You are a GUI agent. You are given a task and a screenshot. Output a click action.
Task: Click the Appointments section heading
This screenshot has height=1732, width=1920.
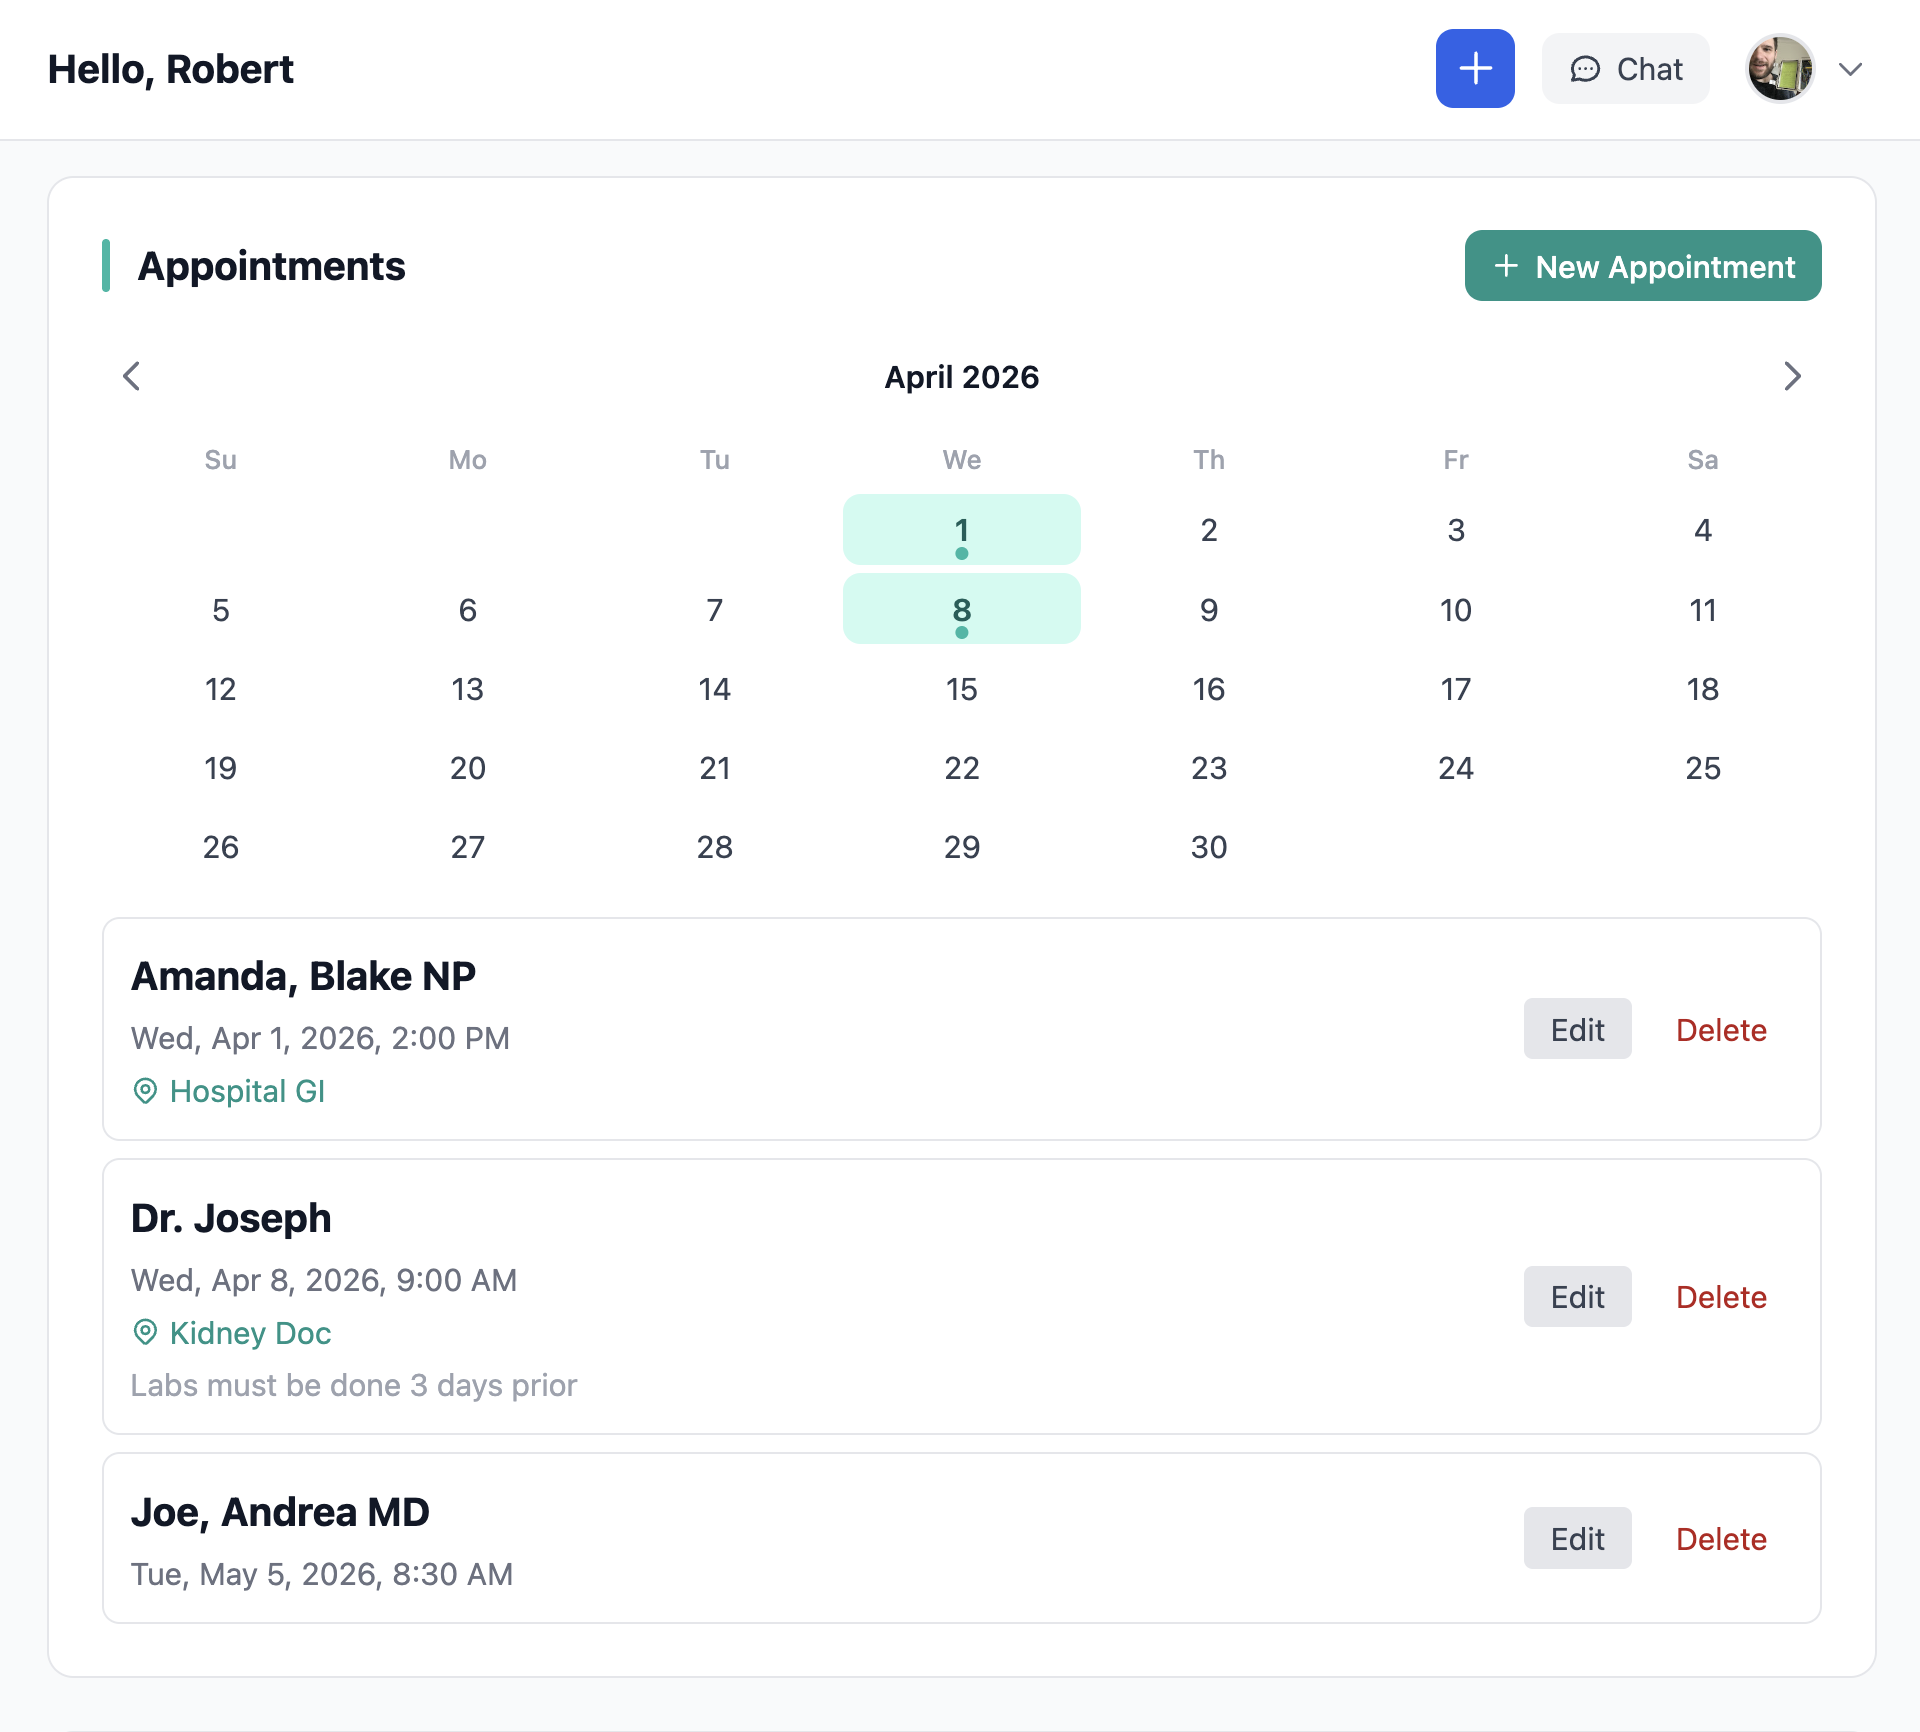tap(272, 265)
